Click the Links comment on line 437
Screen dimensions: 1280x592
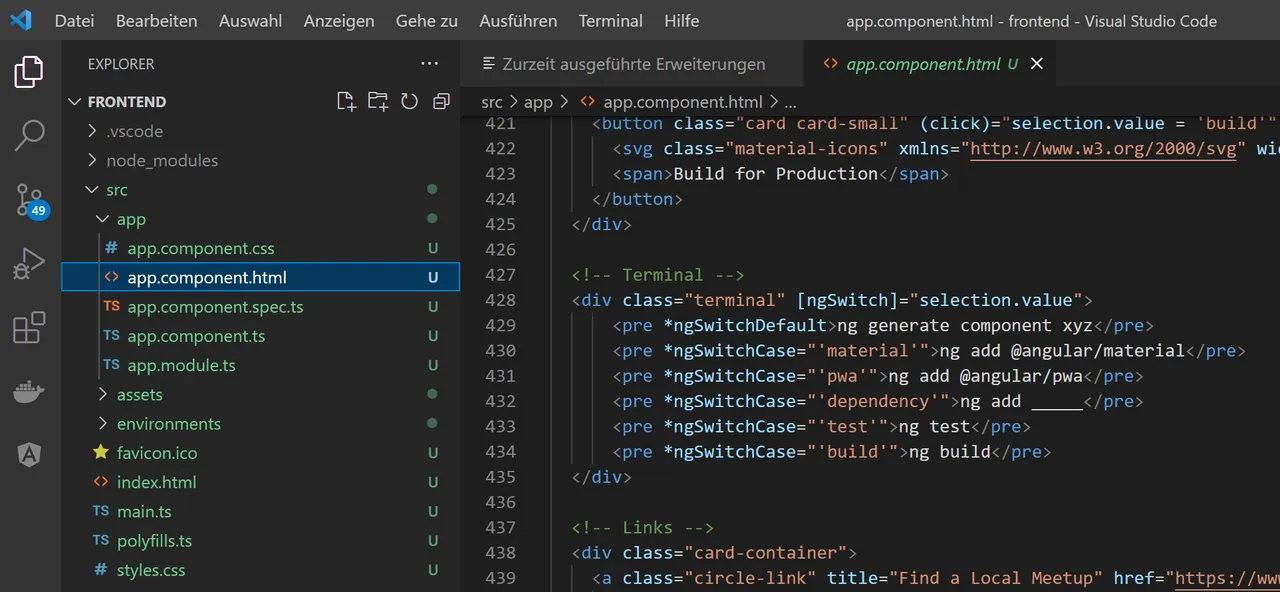pos(643,527)
